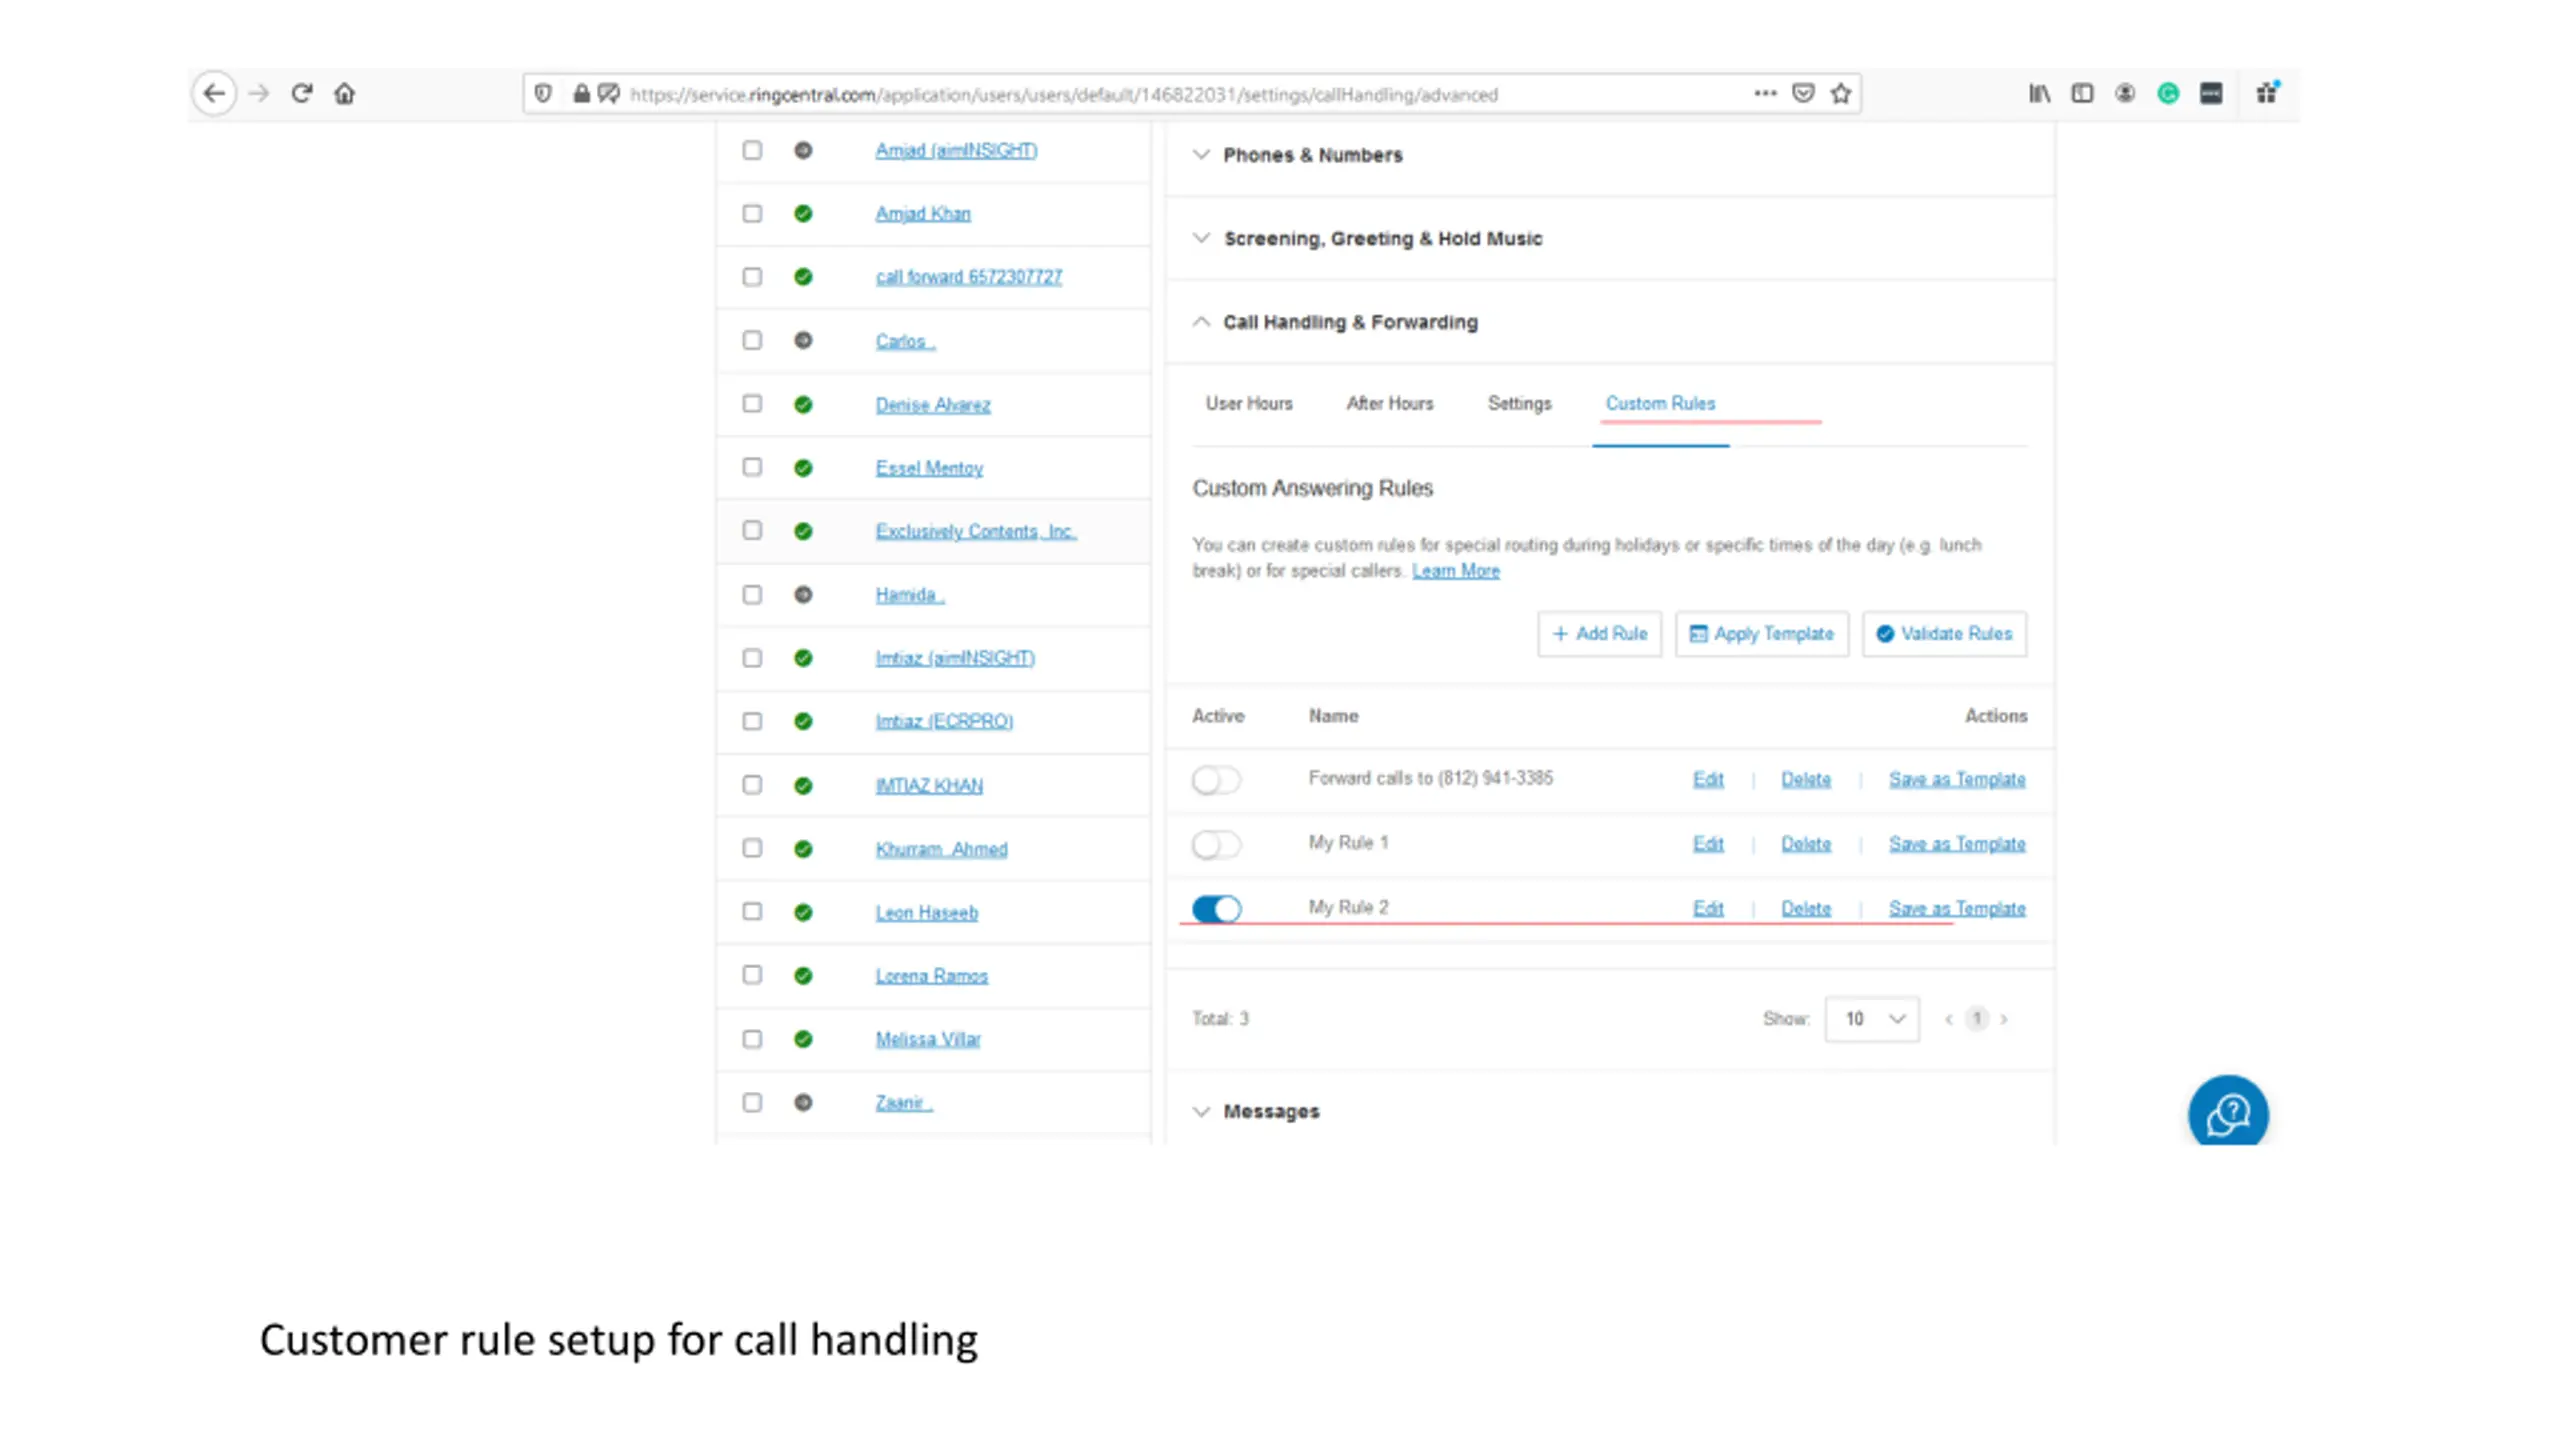
Task: Collapse the Call Handling & Forwarding section
Action: click(1349, 322)
